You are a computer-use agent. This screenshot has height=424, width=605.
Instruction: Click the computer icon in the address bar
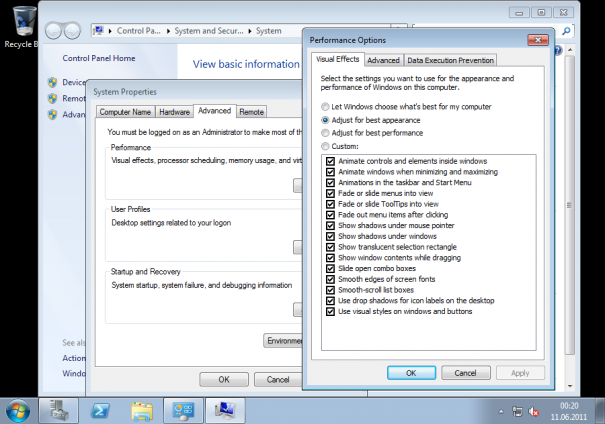[99, 30]
